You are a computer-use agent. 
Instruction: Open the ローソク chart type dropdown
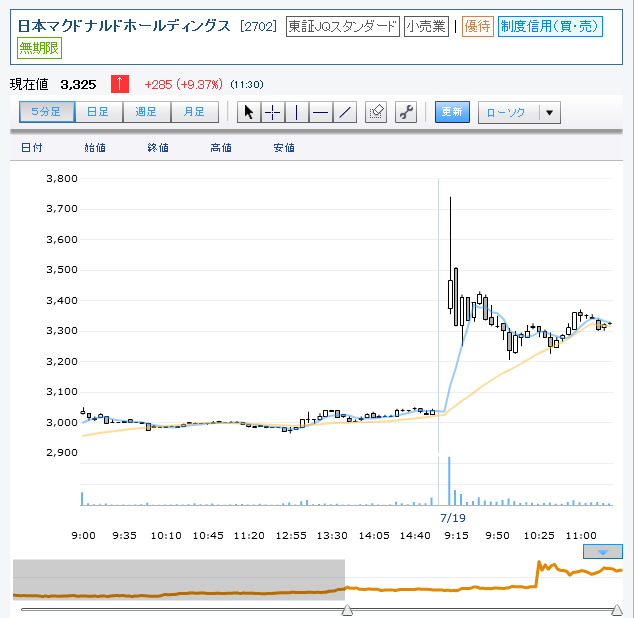[519, 113]
